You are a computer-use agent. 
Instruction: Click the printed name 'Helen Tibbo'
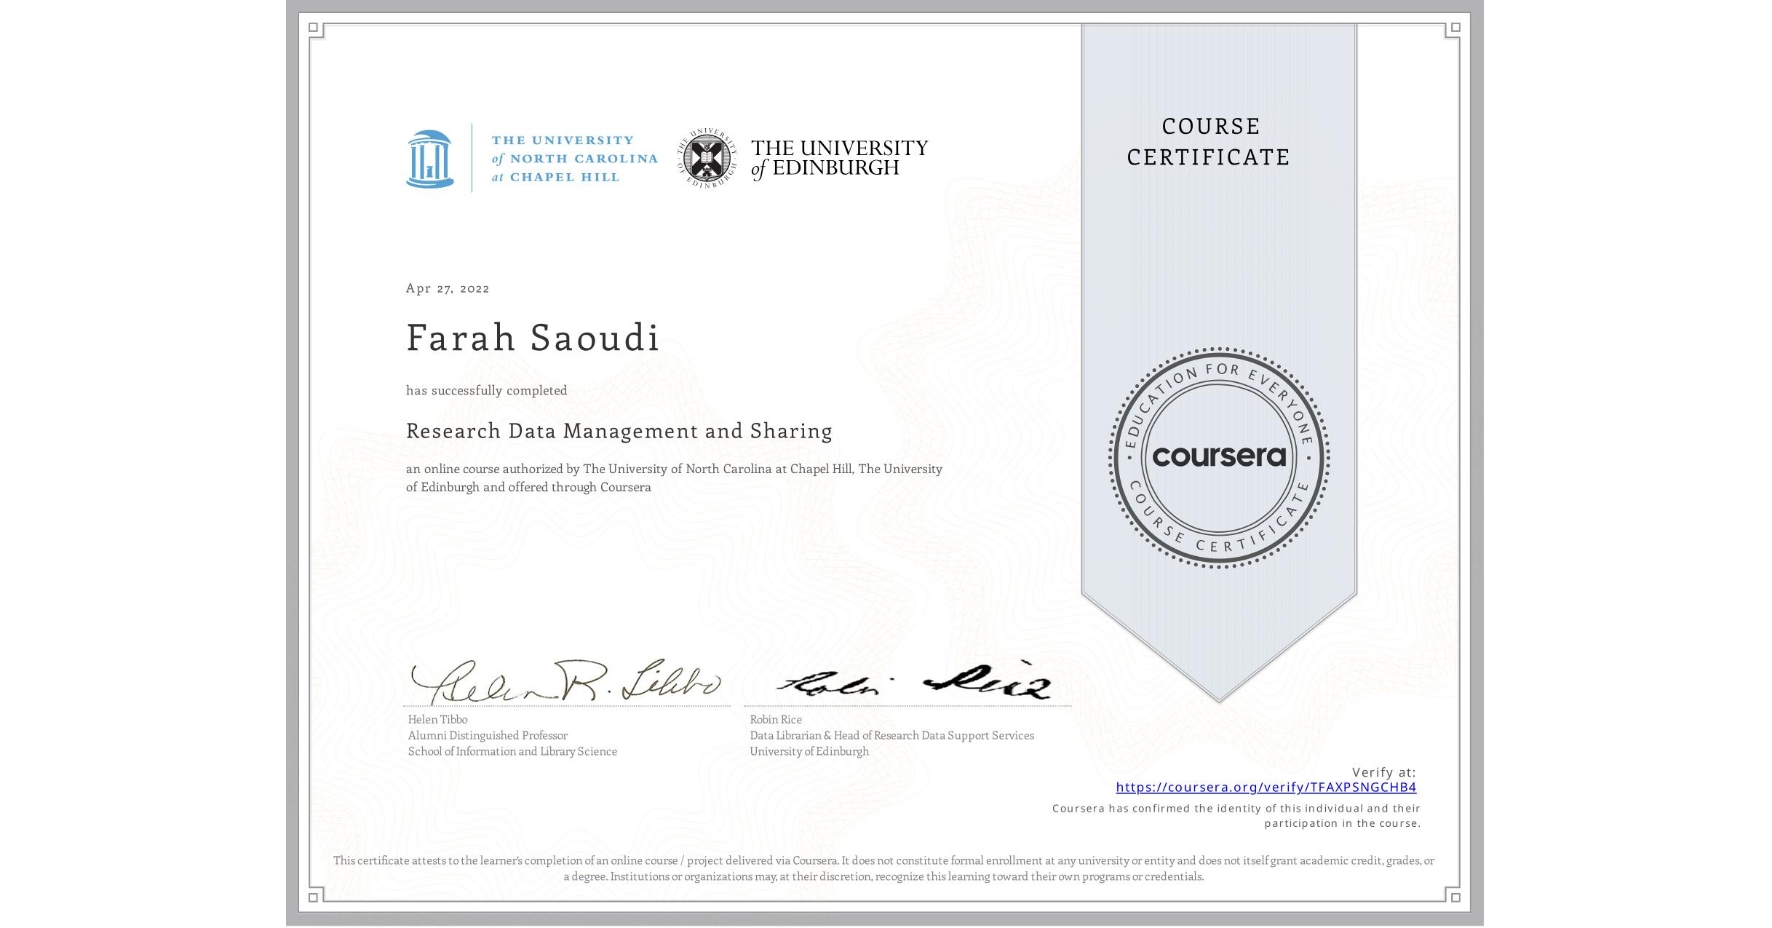(437, 719)
